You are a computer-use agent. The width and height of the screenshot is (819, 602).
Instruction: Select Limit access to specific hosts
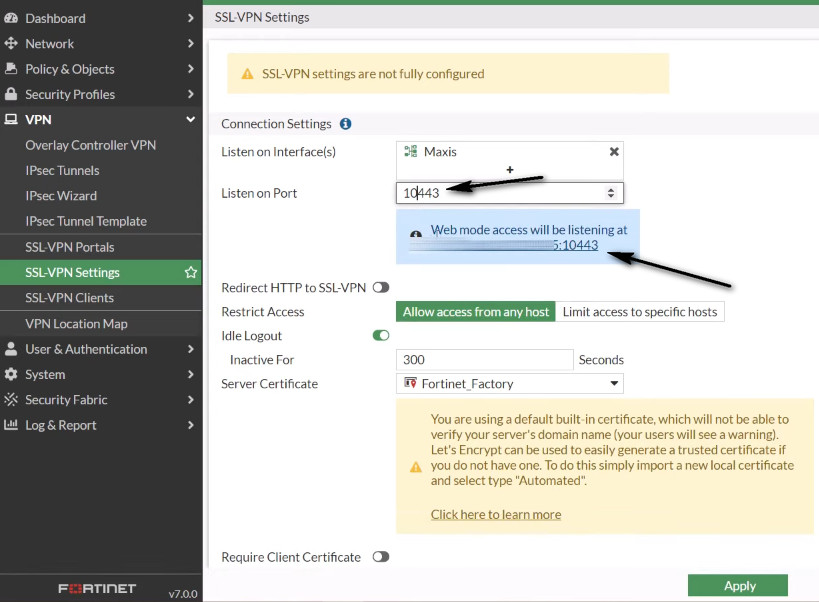(x=640, y=312)
